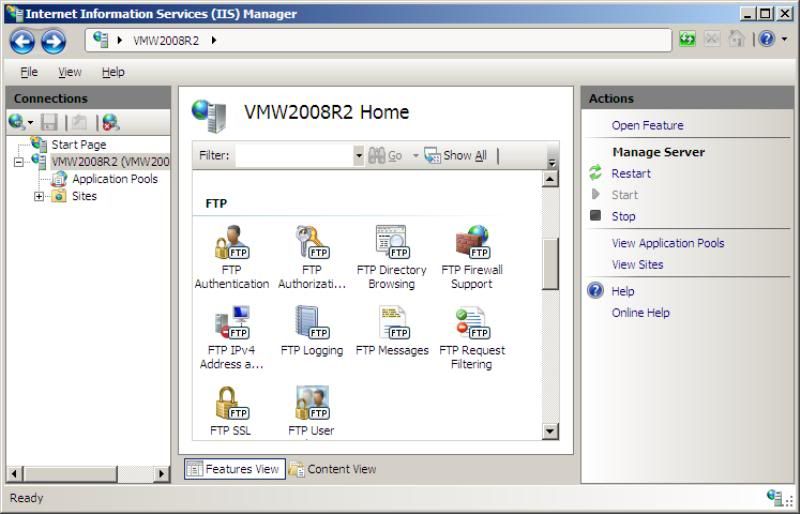
Task: Open the Go button dropdown arrow
Action: 415,156
